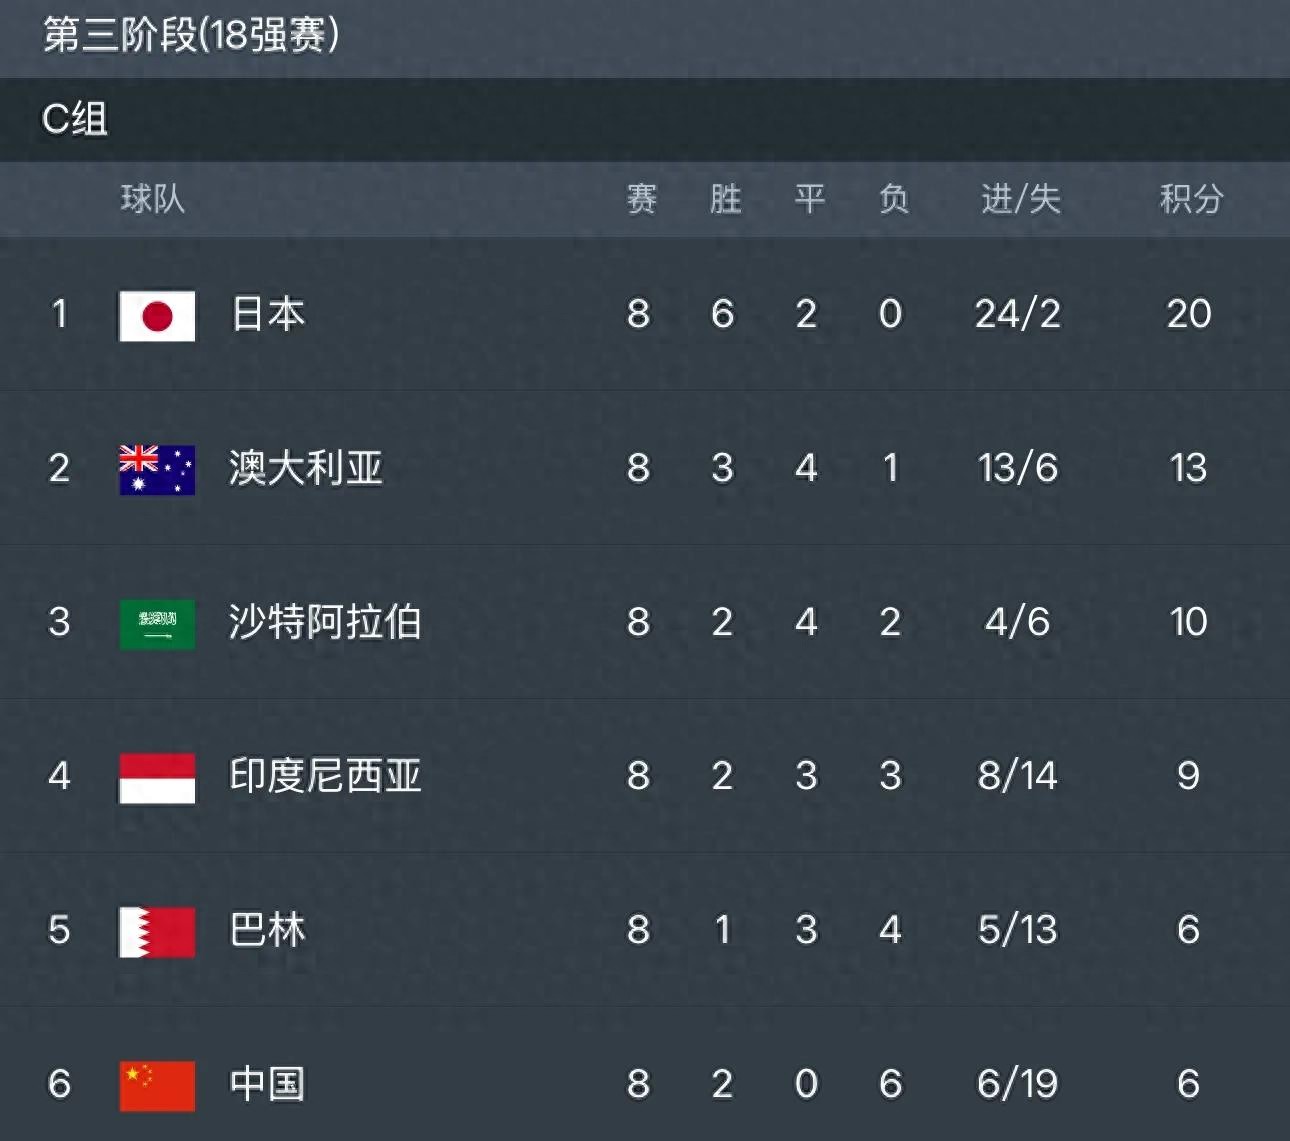Click the China flag icon
The height and width of the screenshot is (1141, 1290).
(x=157, y=1086)
